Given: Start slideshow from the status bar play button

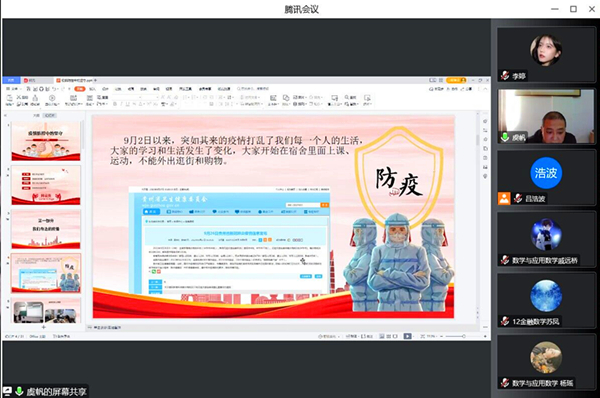Looking at the screenshot, I should pos(407,336).
